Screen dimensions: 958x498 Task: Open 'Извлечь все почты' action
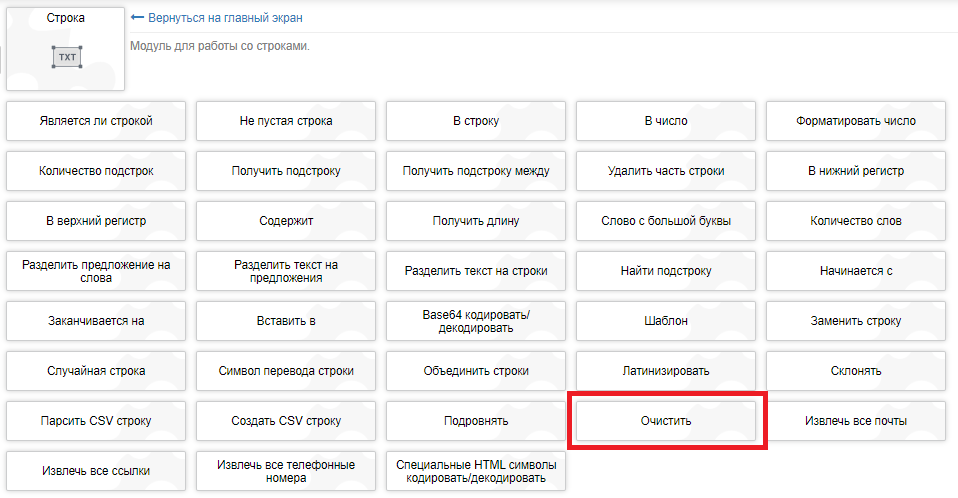tap(856, 422)
